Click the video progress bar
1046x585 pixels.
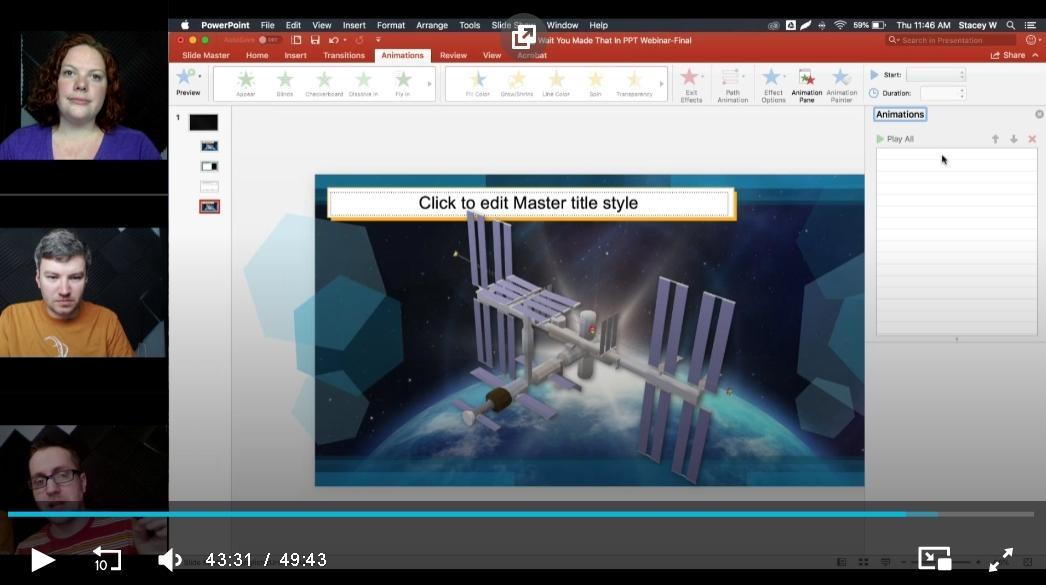pyautogui.click(x=520, y=514)
